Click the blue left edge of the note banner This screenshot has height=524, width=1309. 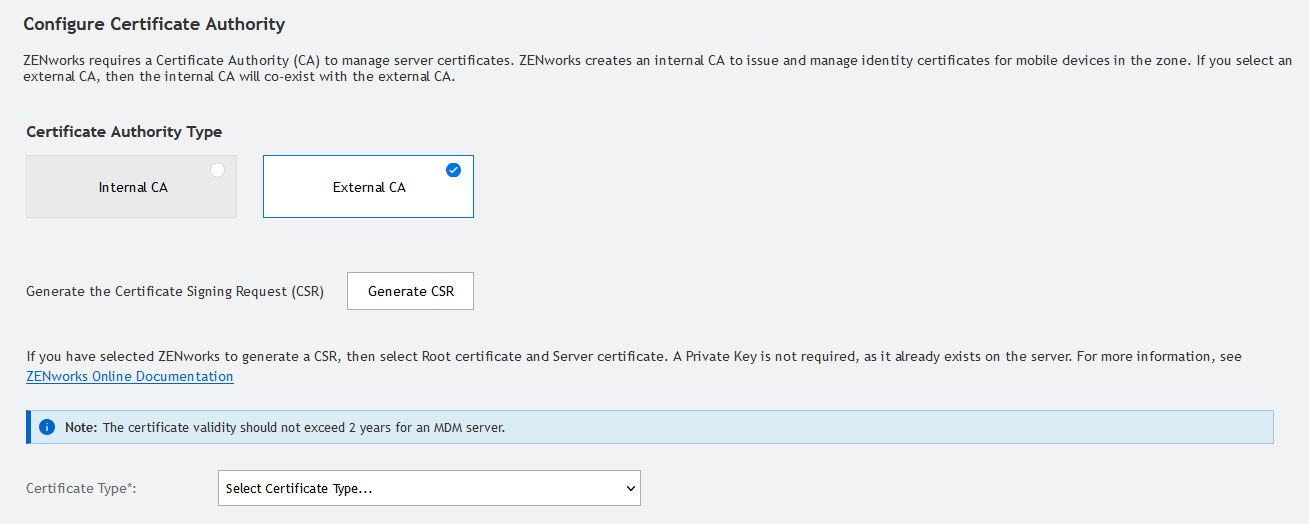pyautogui.click(x=29, y=427)
